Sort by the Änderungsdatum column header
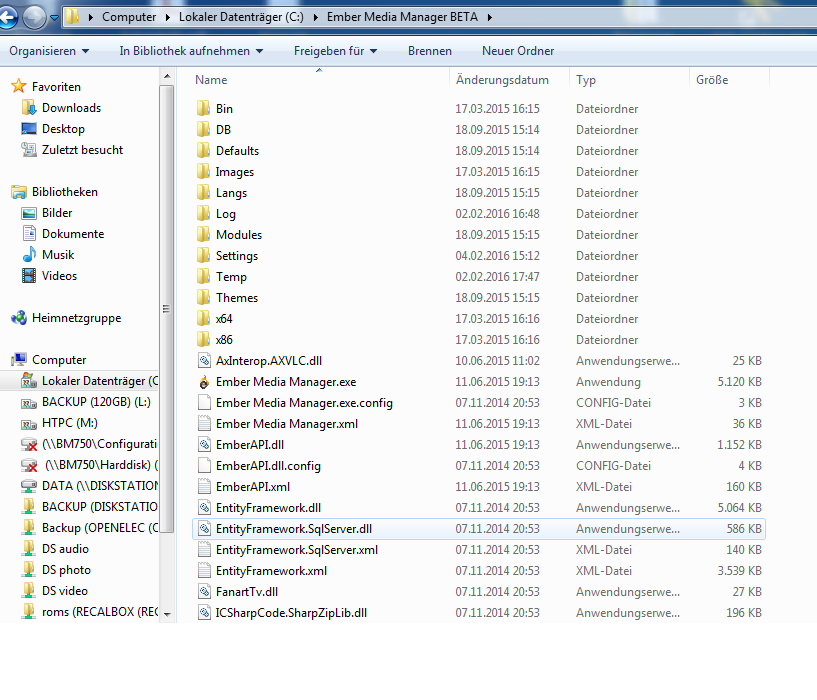Viewport: 817px width, 700px height. coord(509,79)
